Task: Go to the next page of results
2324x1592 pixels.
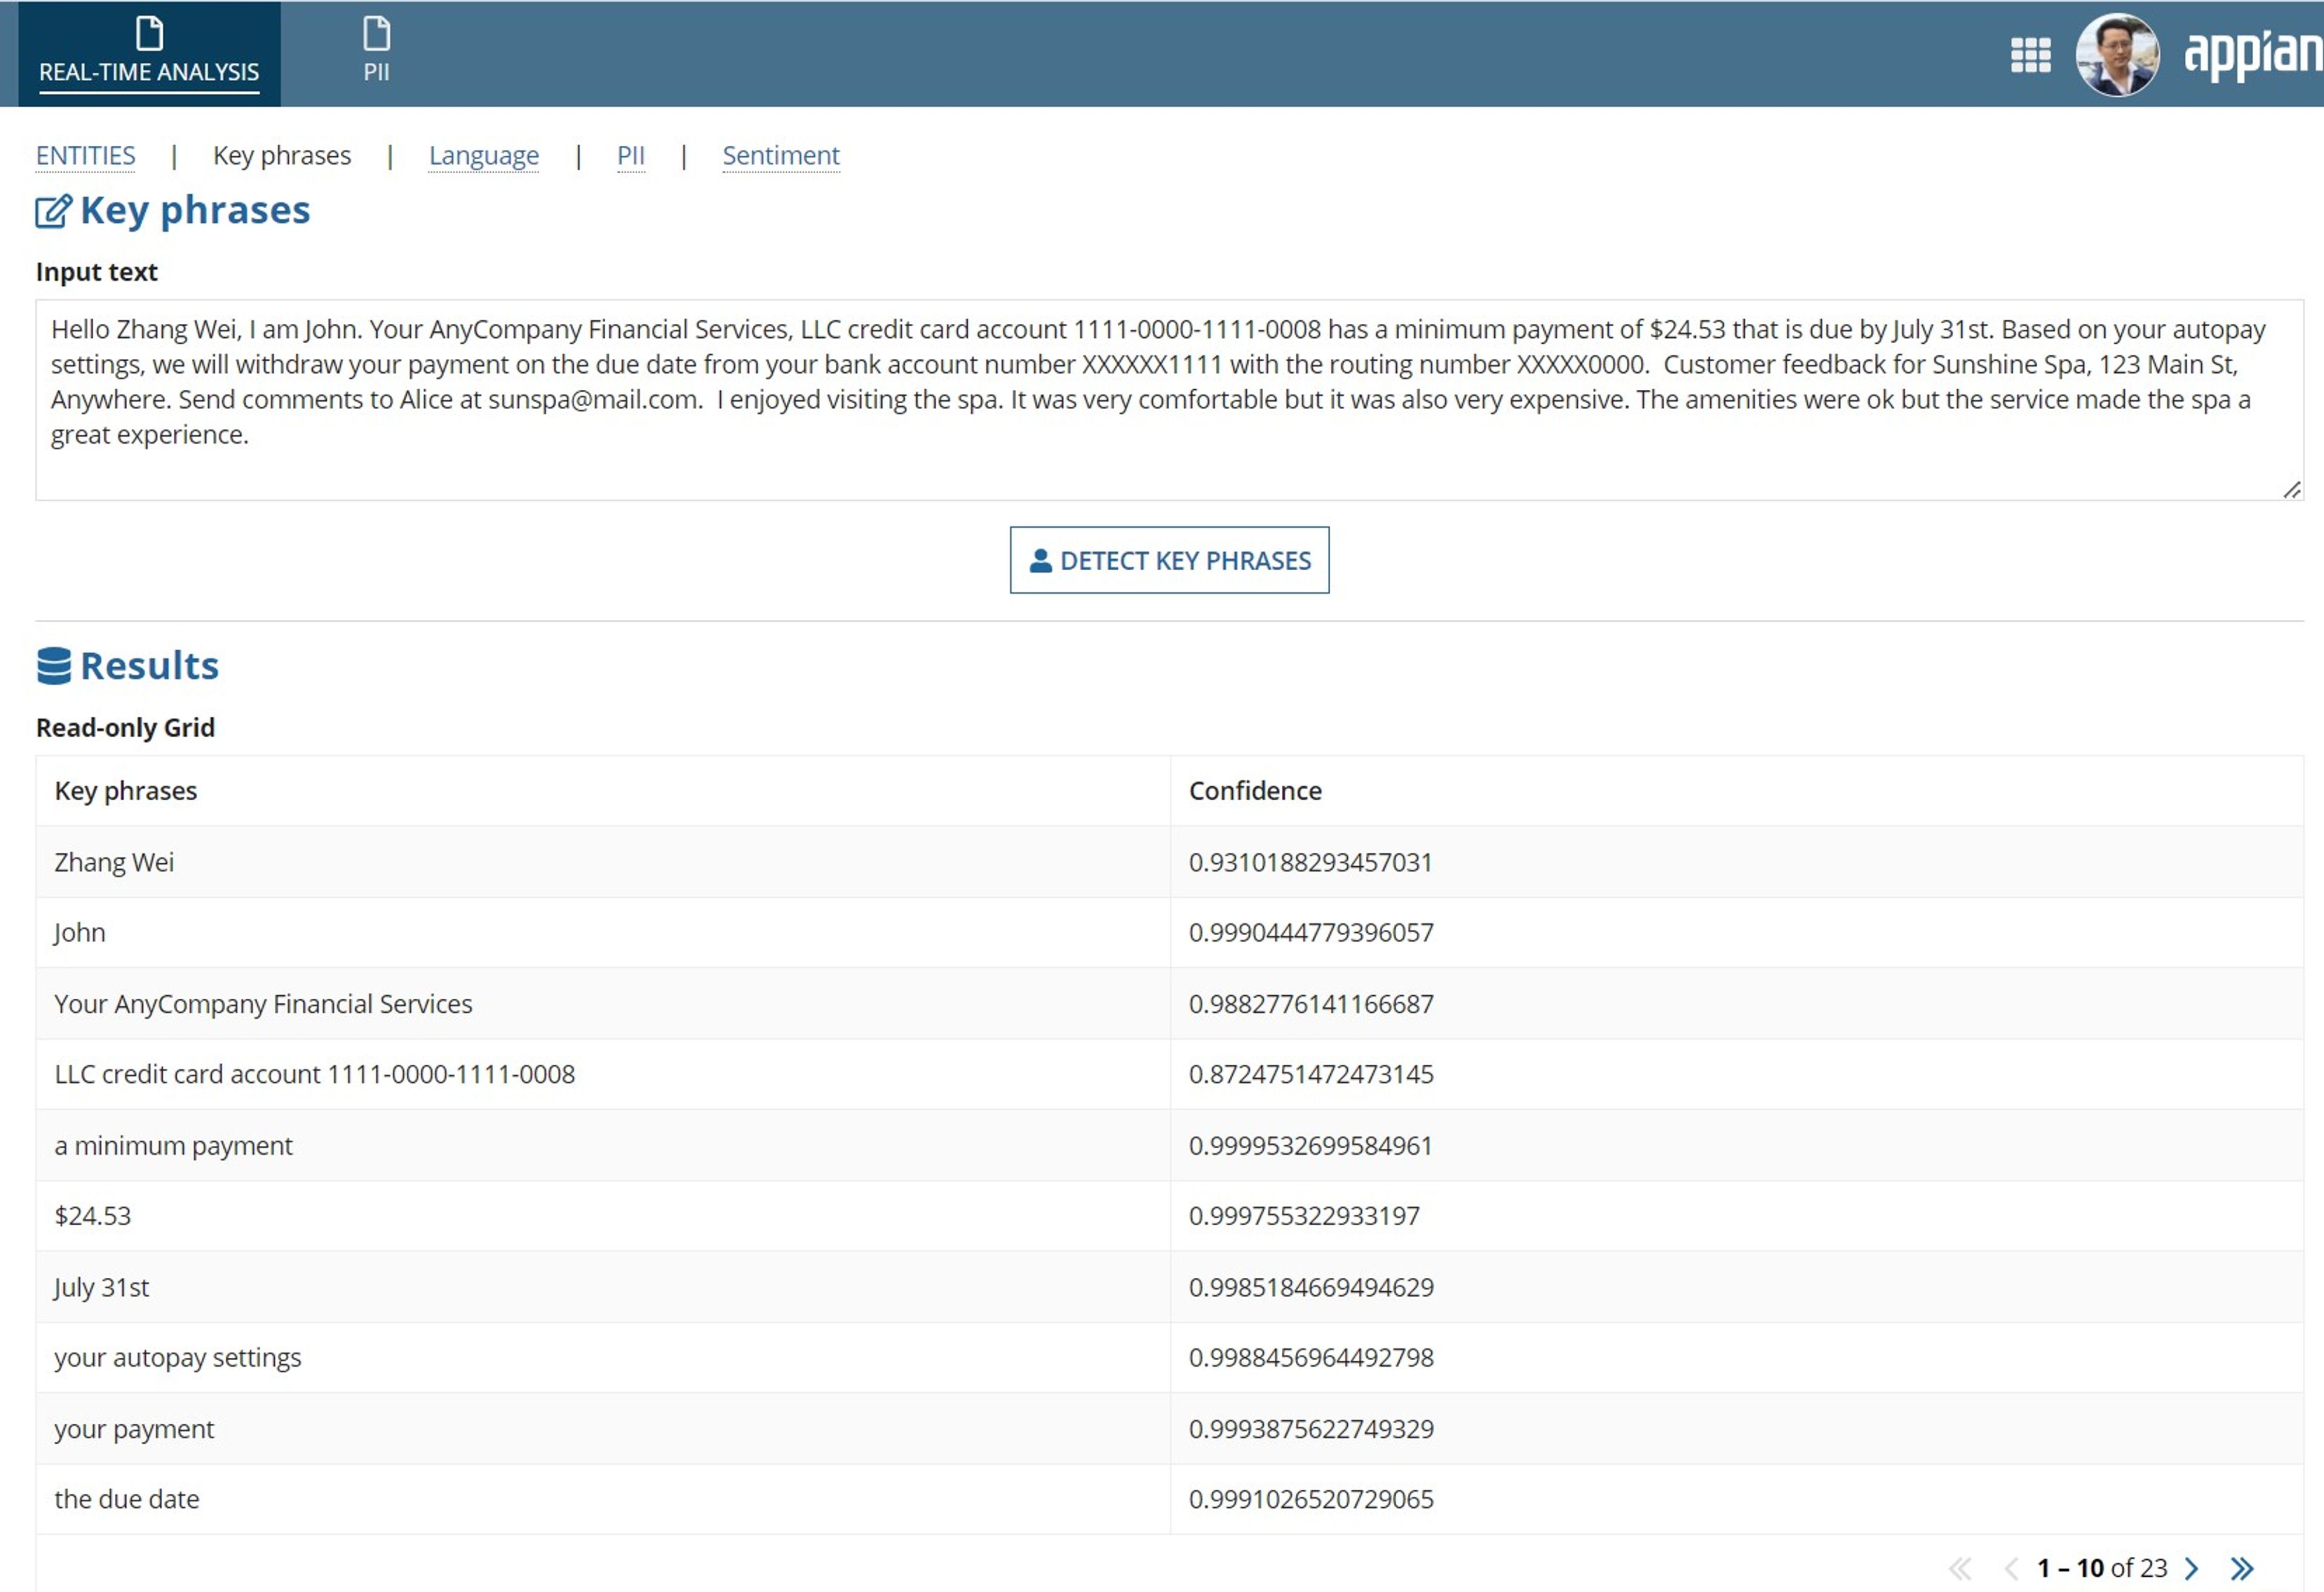Action: coord(2191,1568)
